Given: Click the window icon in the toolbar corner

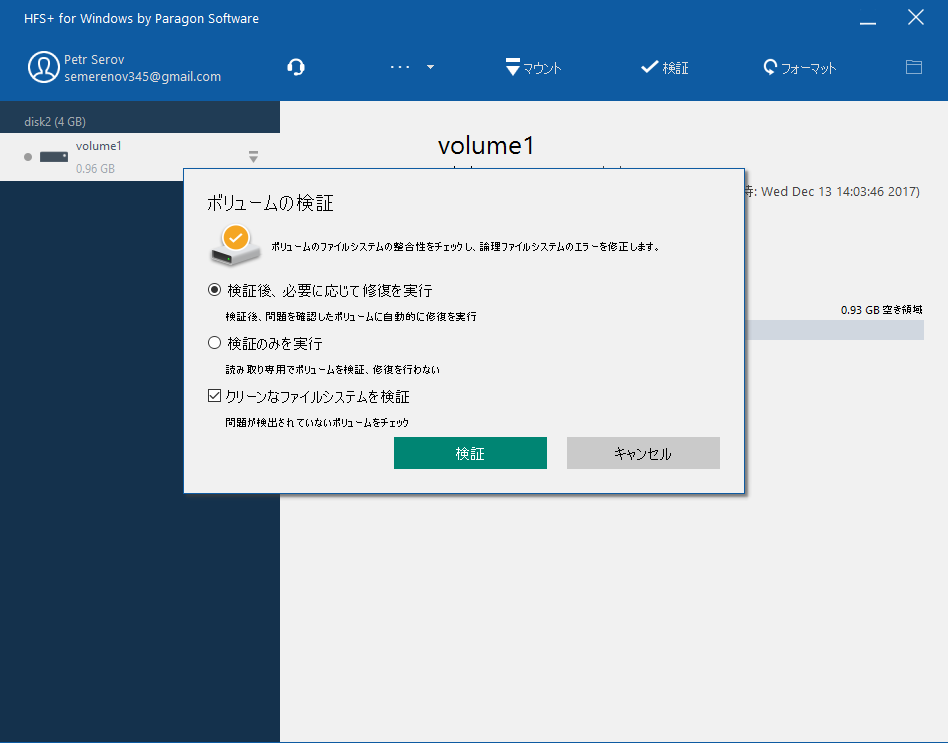Looking at the screenshot, I should [x=914, y=67].
